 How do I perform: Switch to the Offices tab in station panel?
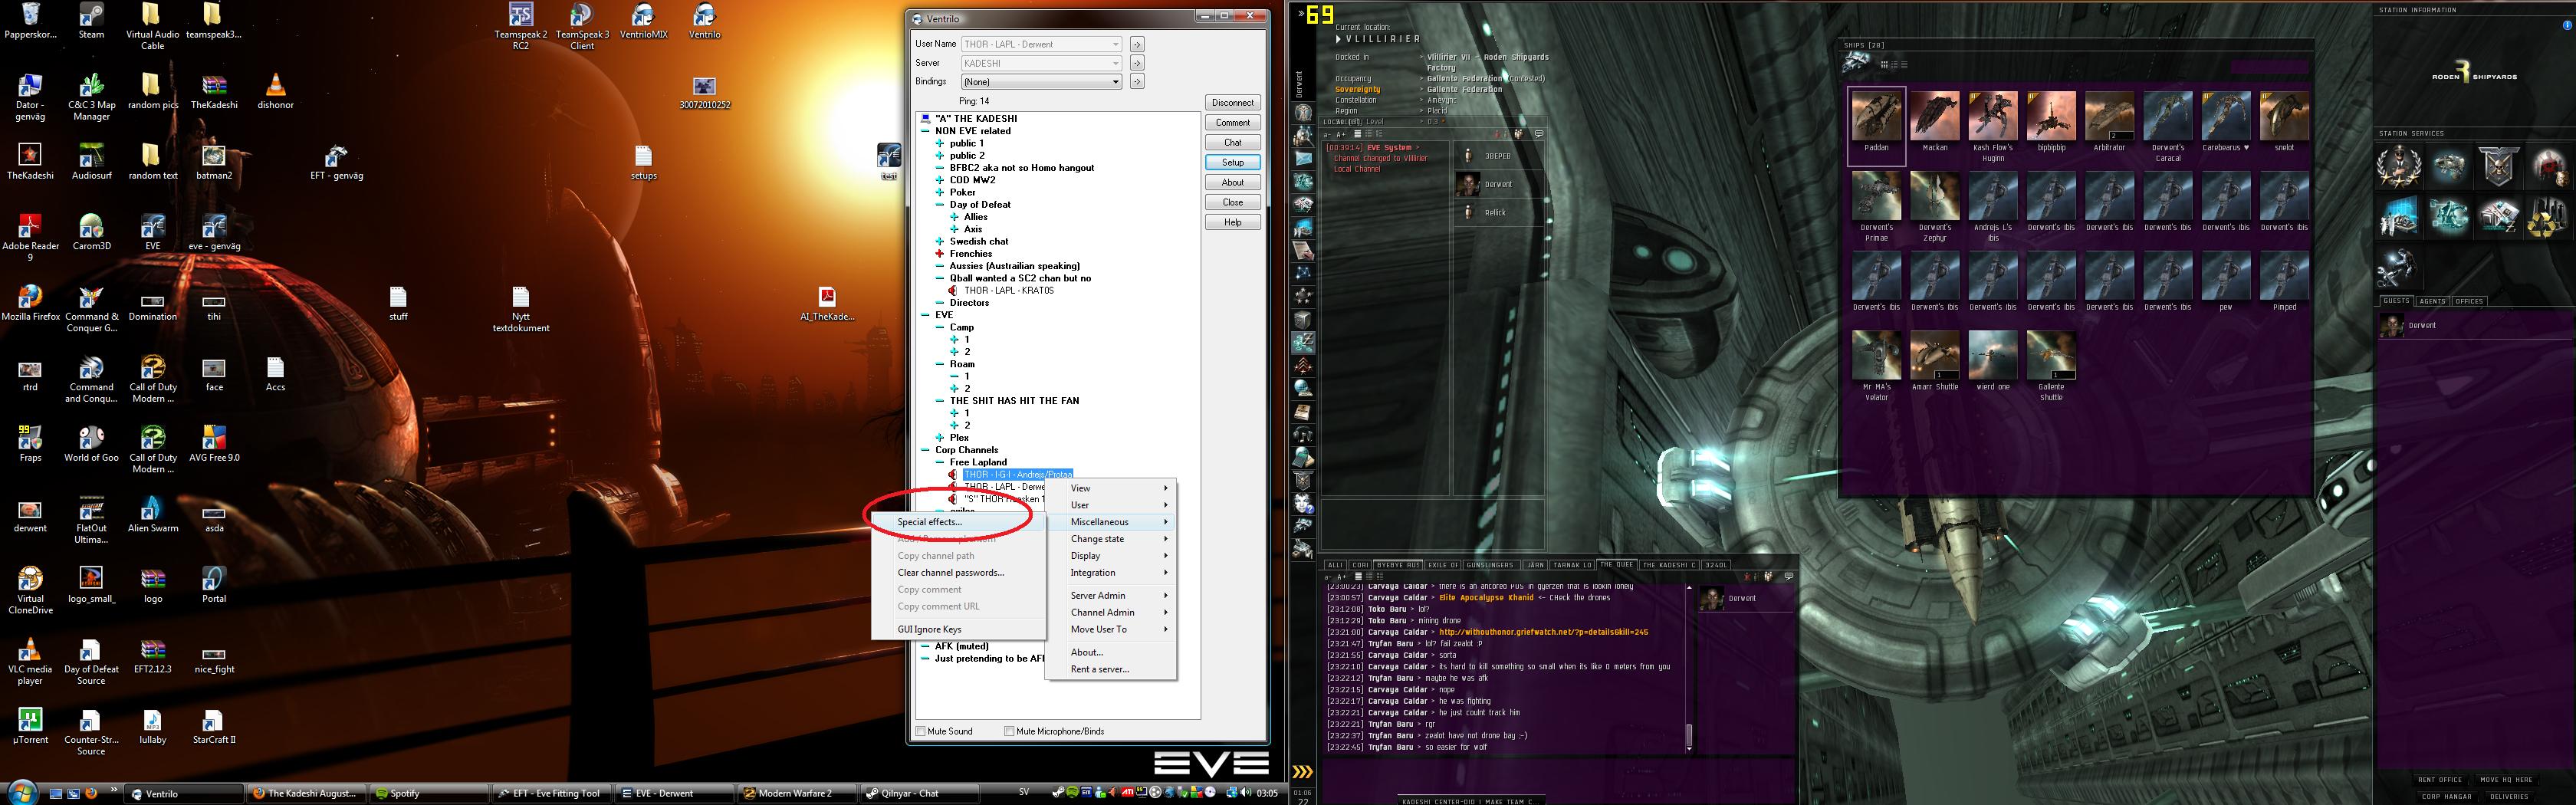(2469, 301)
